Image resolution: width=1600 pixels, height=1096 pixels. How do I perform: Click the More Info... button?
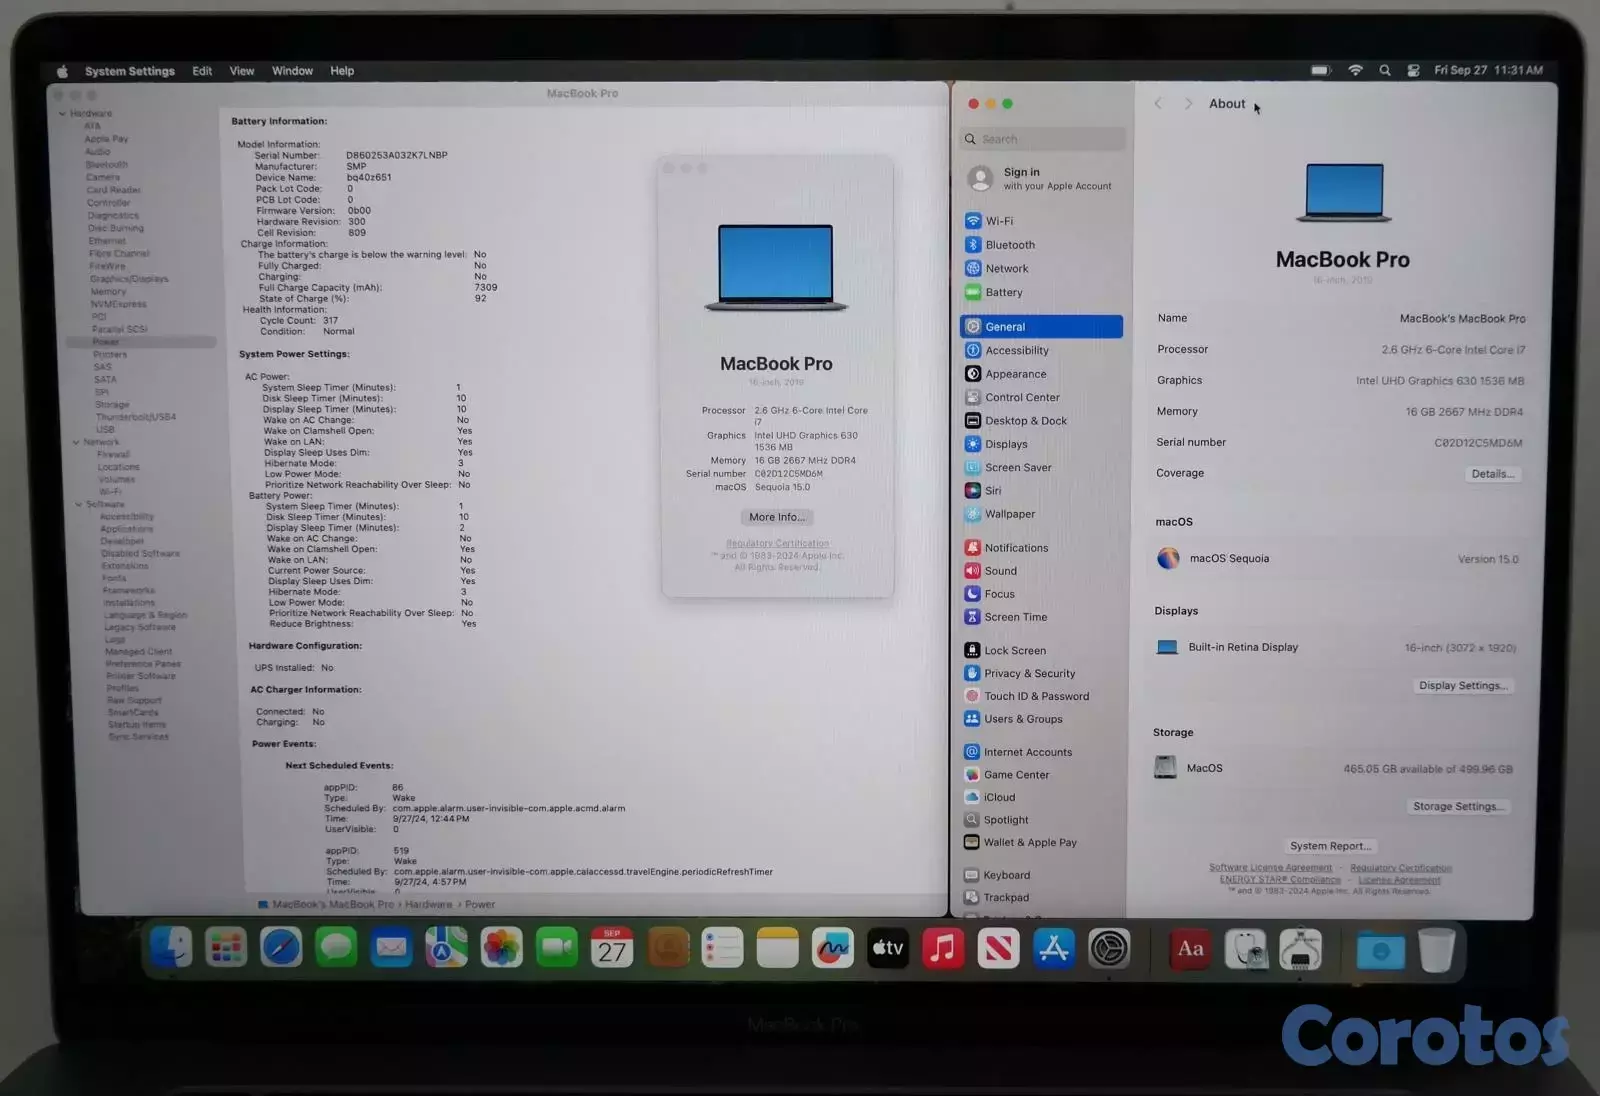point(776,517)
